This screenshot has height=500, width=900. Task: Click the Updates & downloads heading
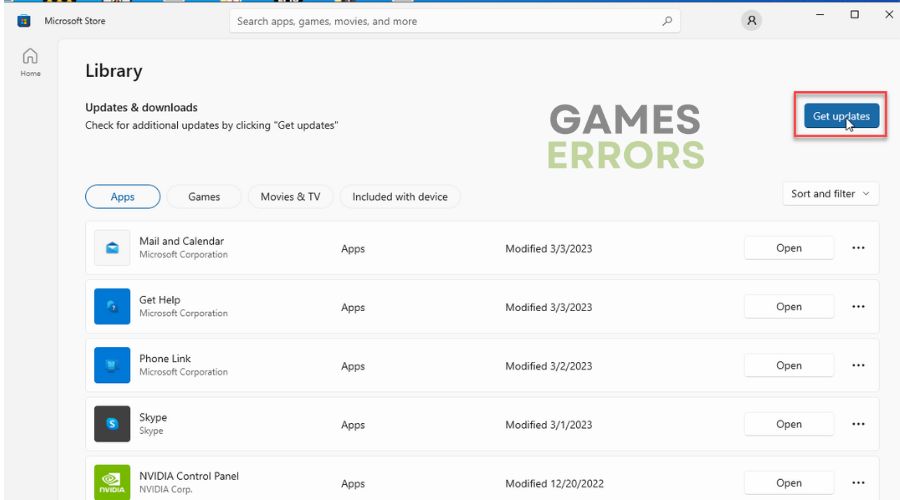[x=141, y=107]
